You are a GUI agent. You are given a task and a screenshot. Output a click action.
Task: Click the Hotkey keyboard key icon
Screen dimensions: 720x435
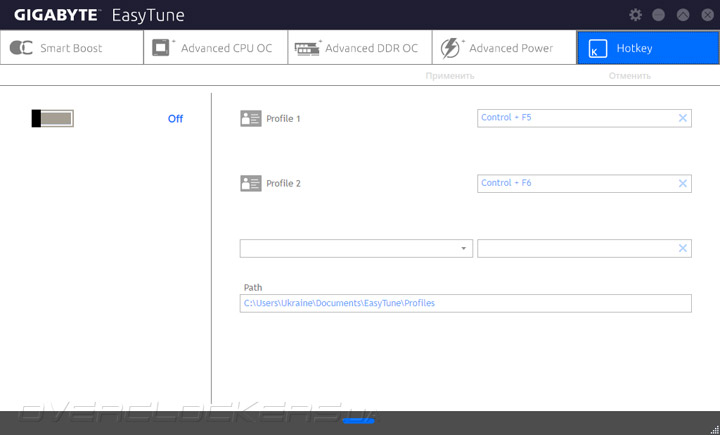coord(598,48)
